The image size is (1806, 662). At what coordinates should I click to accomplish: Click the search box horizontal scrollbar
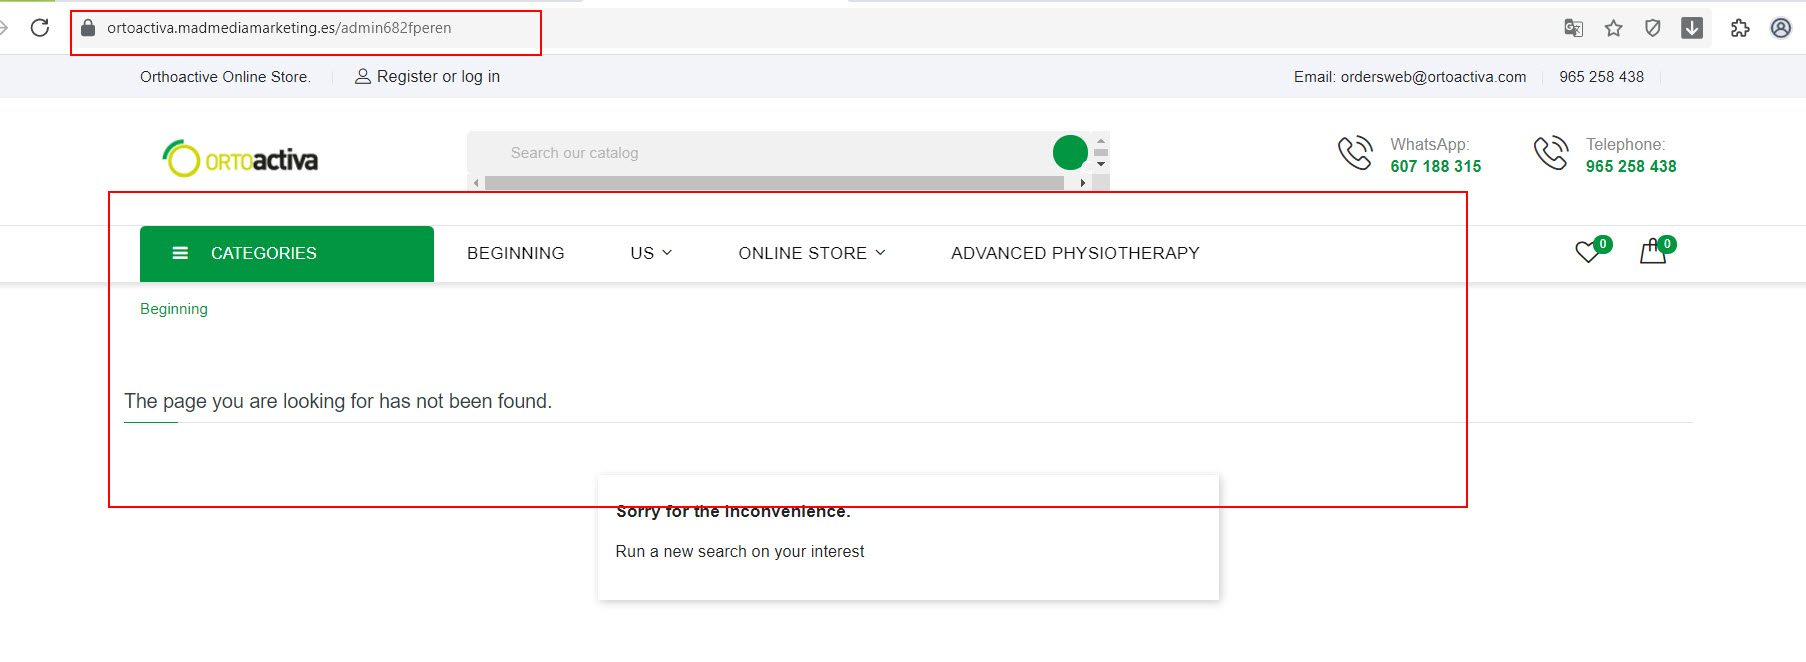coord(774,183)
